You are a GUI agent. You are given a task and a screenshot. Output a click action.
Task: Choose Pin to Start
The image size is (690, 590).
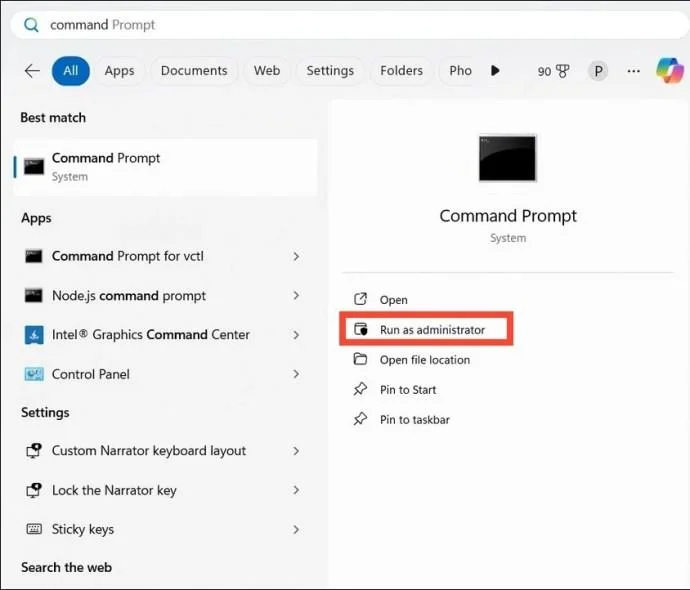[408, 390]
